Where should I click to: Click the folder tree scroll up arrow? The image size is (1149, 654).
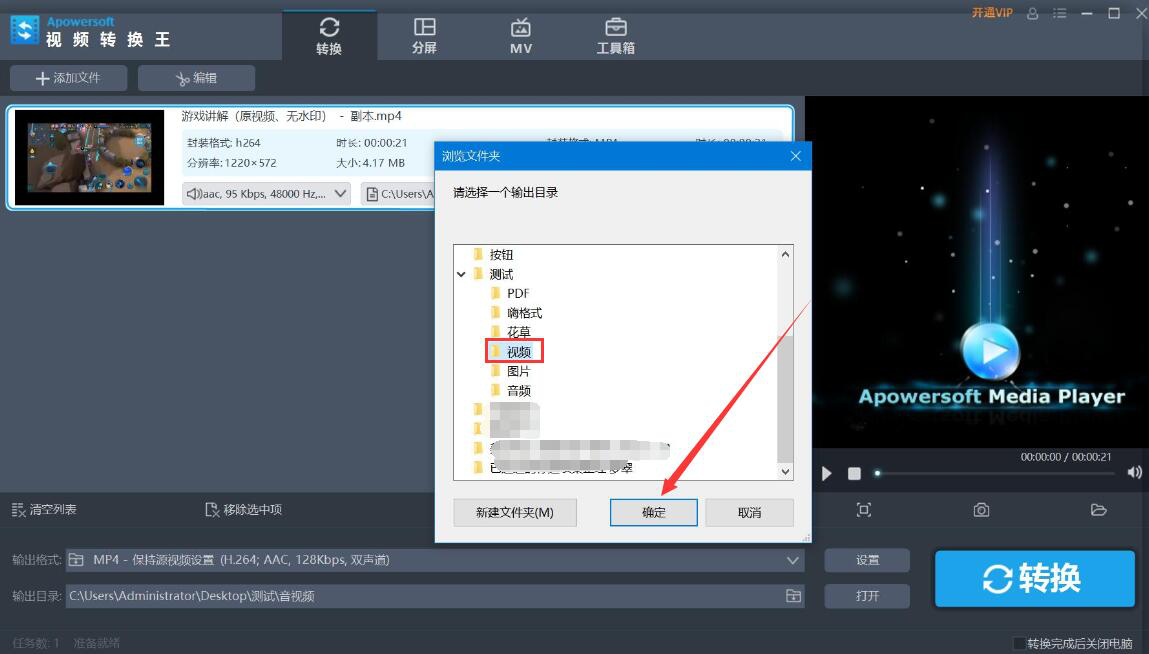(786, 254)
